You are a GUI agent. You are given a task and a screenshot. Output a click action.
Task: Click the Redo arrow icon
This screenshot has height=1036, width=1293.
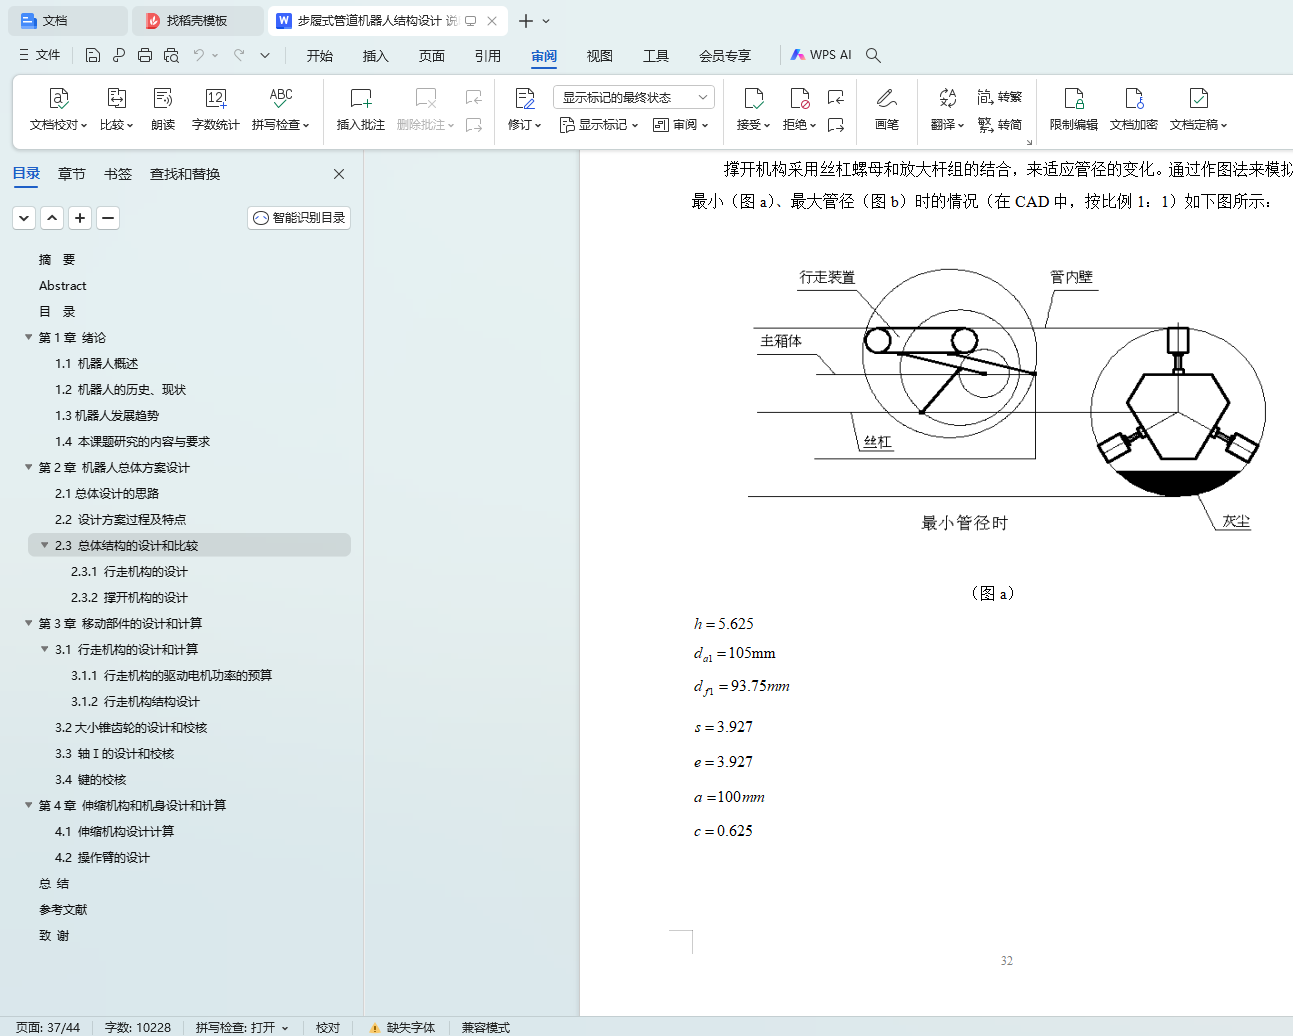pyautogui.click(x=239, y=55)
